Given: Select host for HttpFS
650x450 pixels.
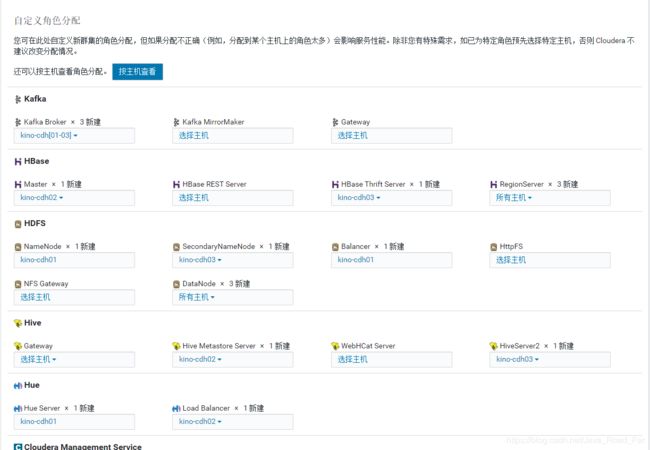Looking at the screenshot, I should click(550, 260).
